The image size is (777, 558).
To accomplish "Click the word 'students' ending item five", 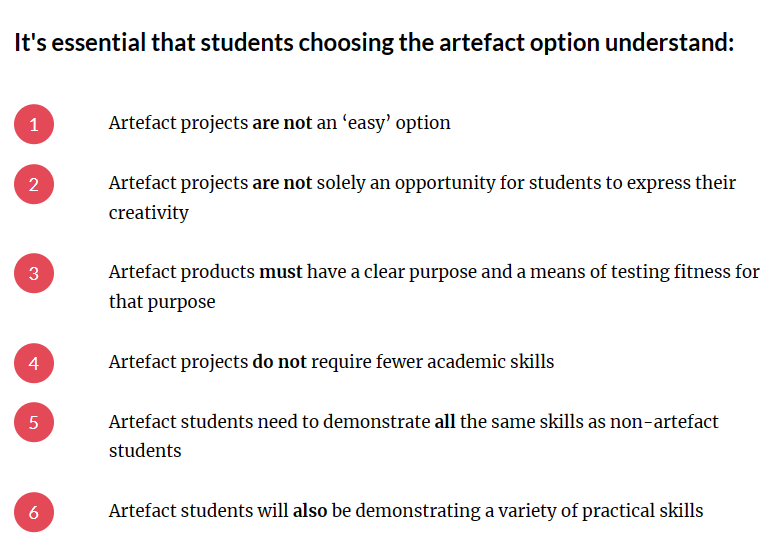I will click(x=145, y=451).
